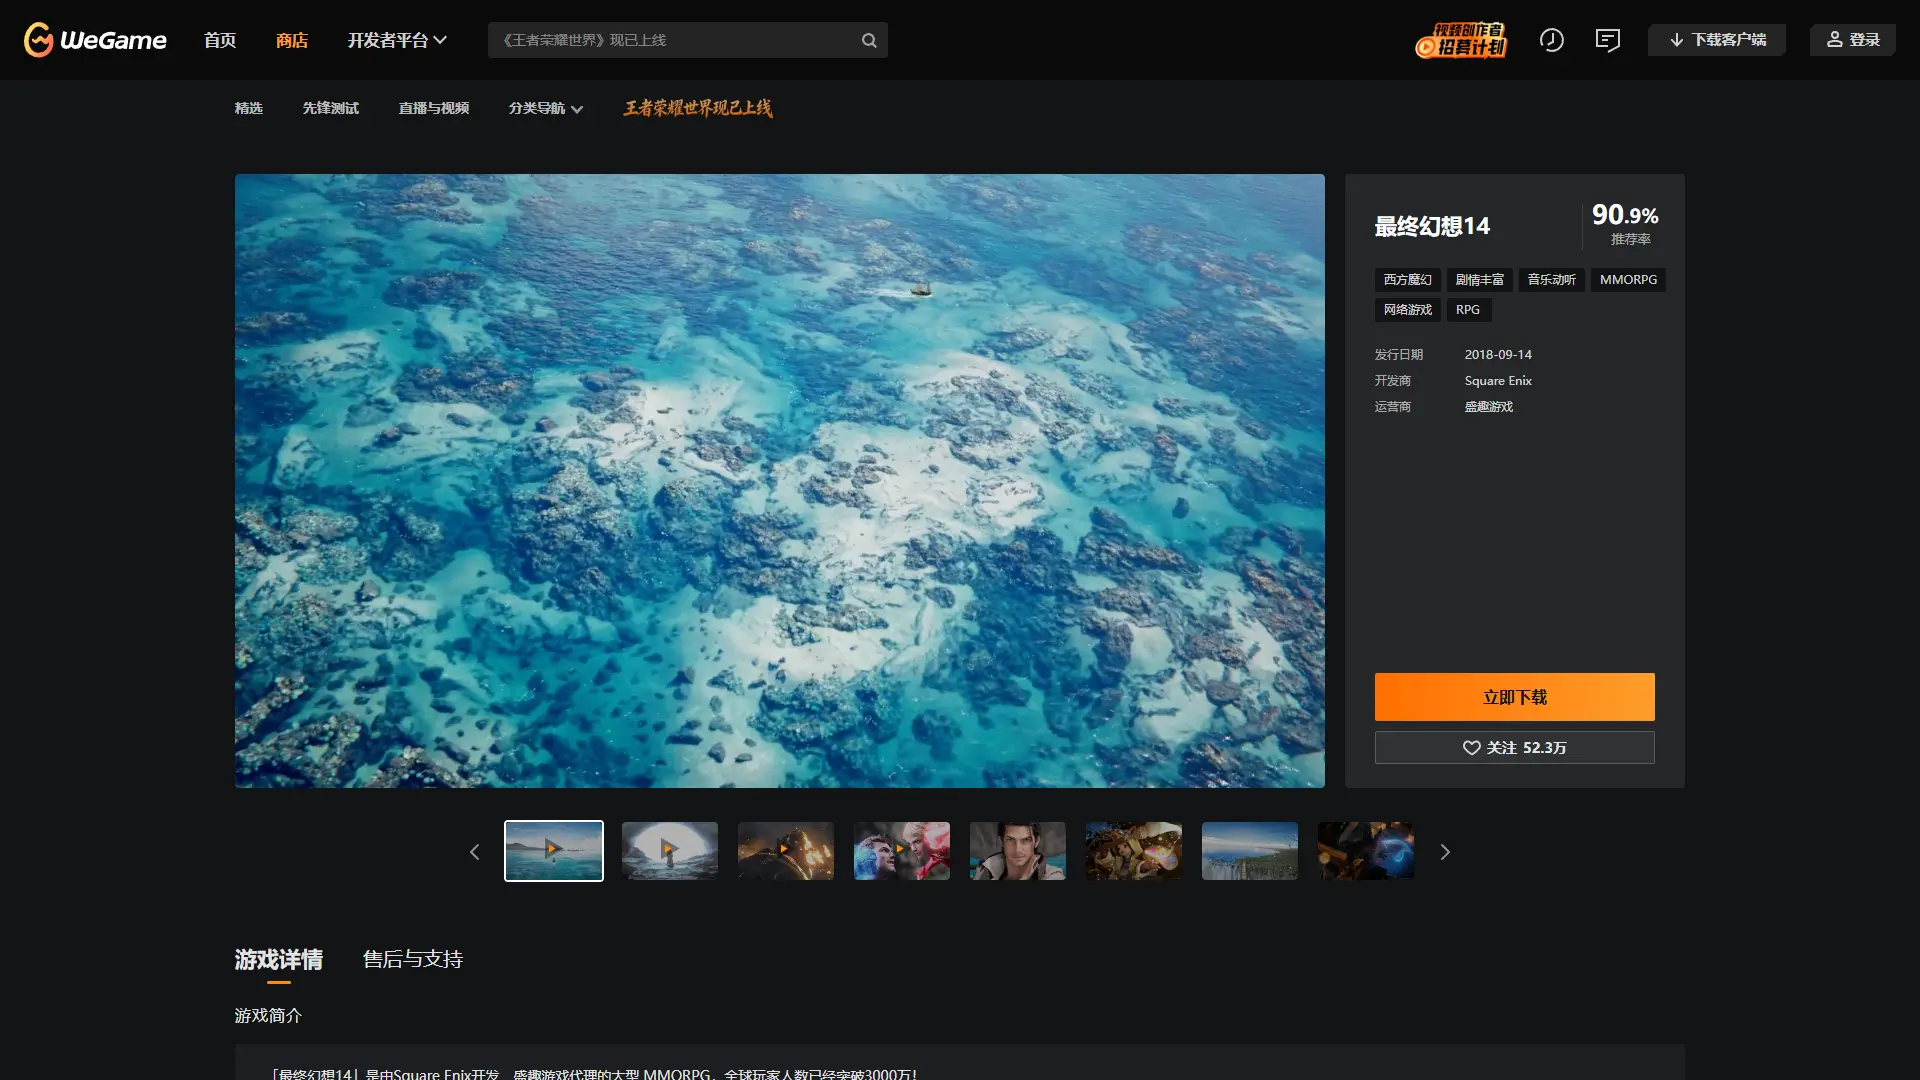1920x1080 pixels.
Task: Click the WeGame logo icon
Action: pyautogui.click(x=39, y=40)
